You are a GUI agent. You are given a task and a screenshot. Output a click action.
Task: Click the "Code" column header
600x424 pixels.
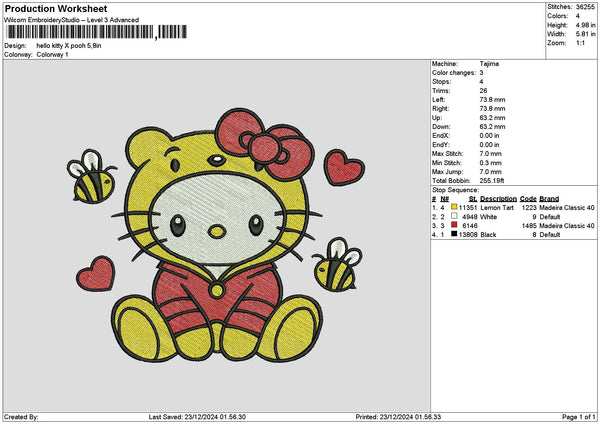(528, 199)
